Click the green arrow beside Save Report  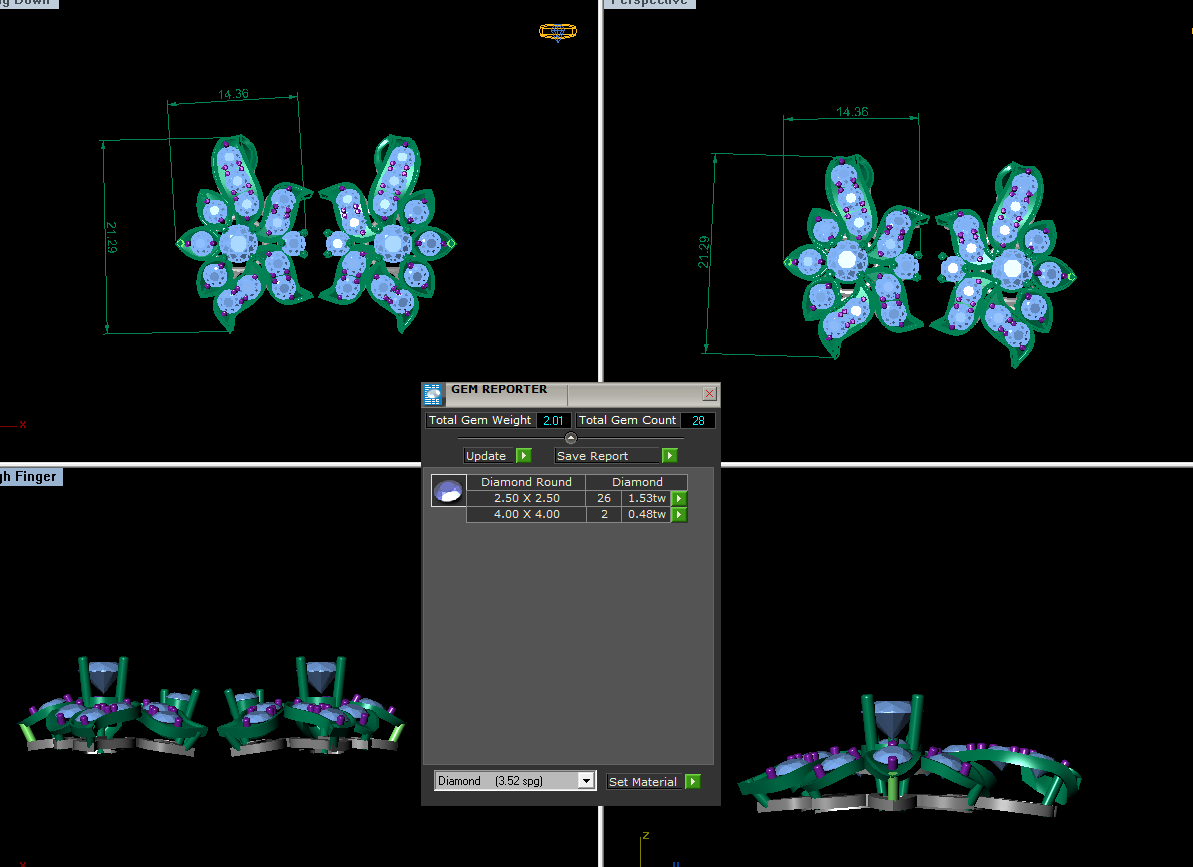670,456
